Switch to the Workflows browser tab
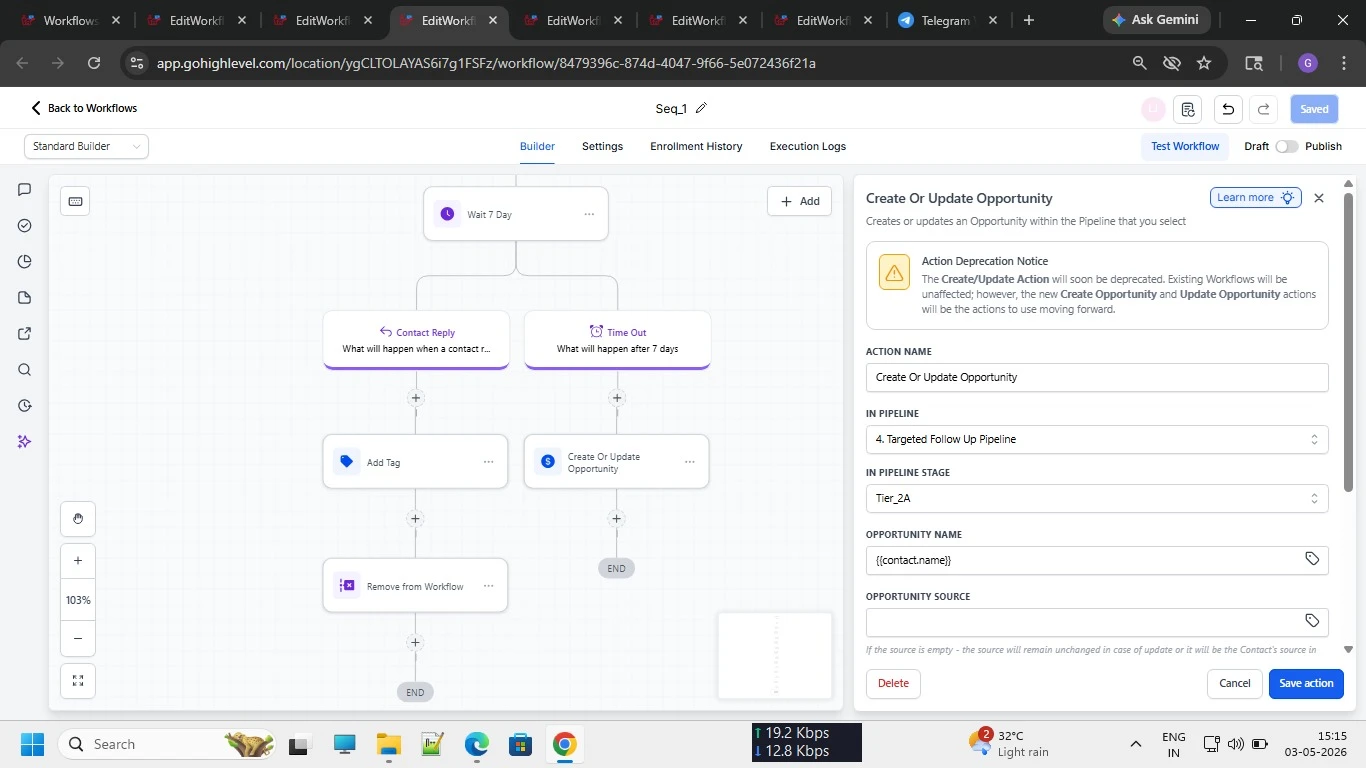1366x768 pixels. tap(70, 20)
